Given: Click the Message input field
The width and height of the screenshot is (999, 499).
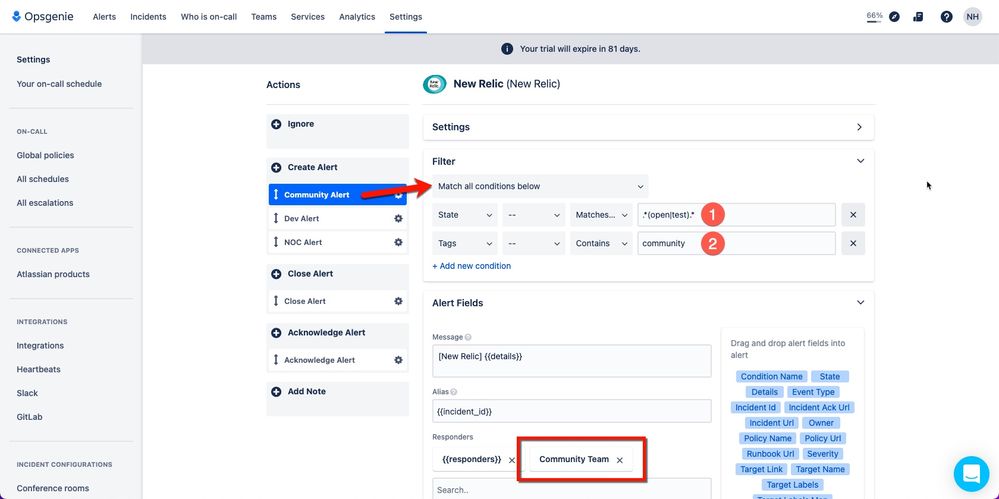Looking at the screenshot, I should click(x=571, y=361).
